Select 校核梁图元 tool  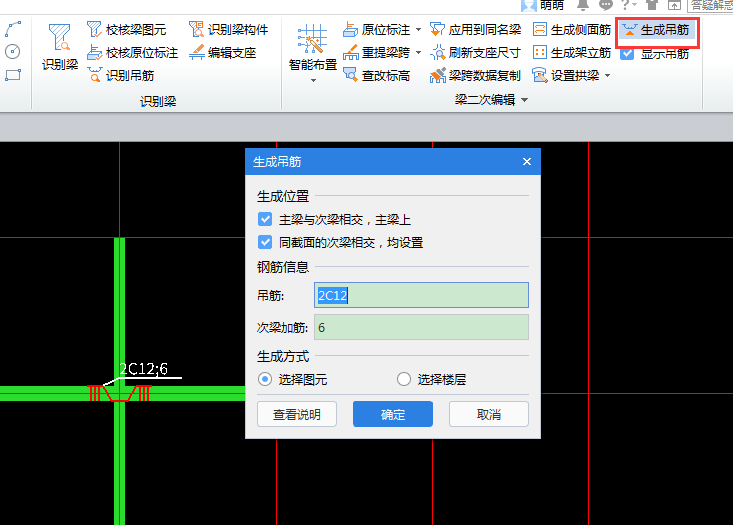(126, 29)
